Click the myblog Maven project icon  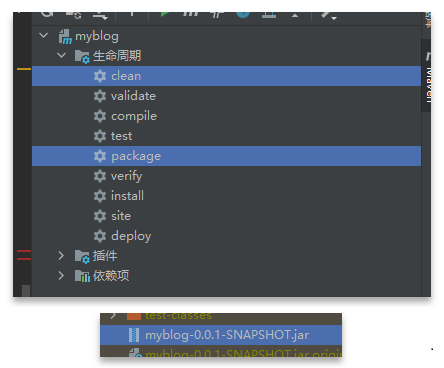(65, 36)
